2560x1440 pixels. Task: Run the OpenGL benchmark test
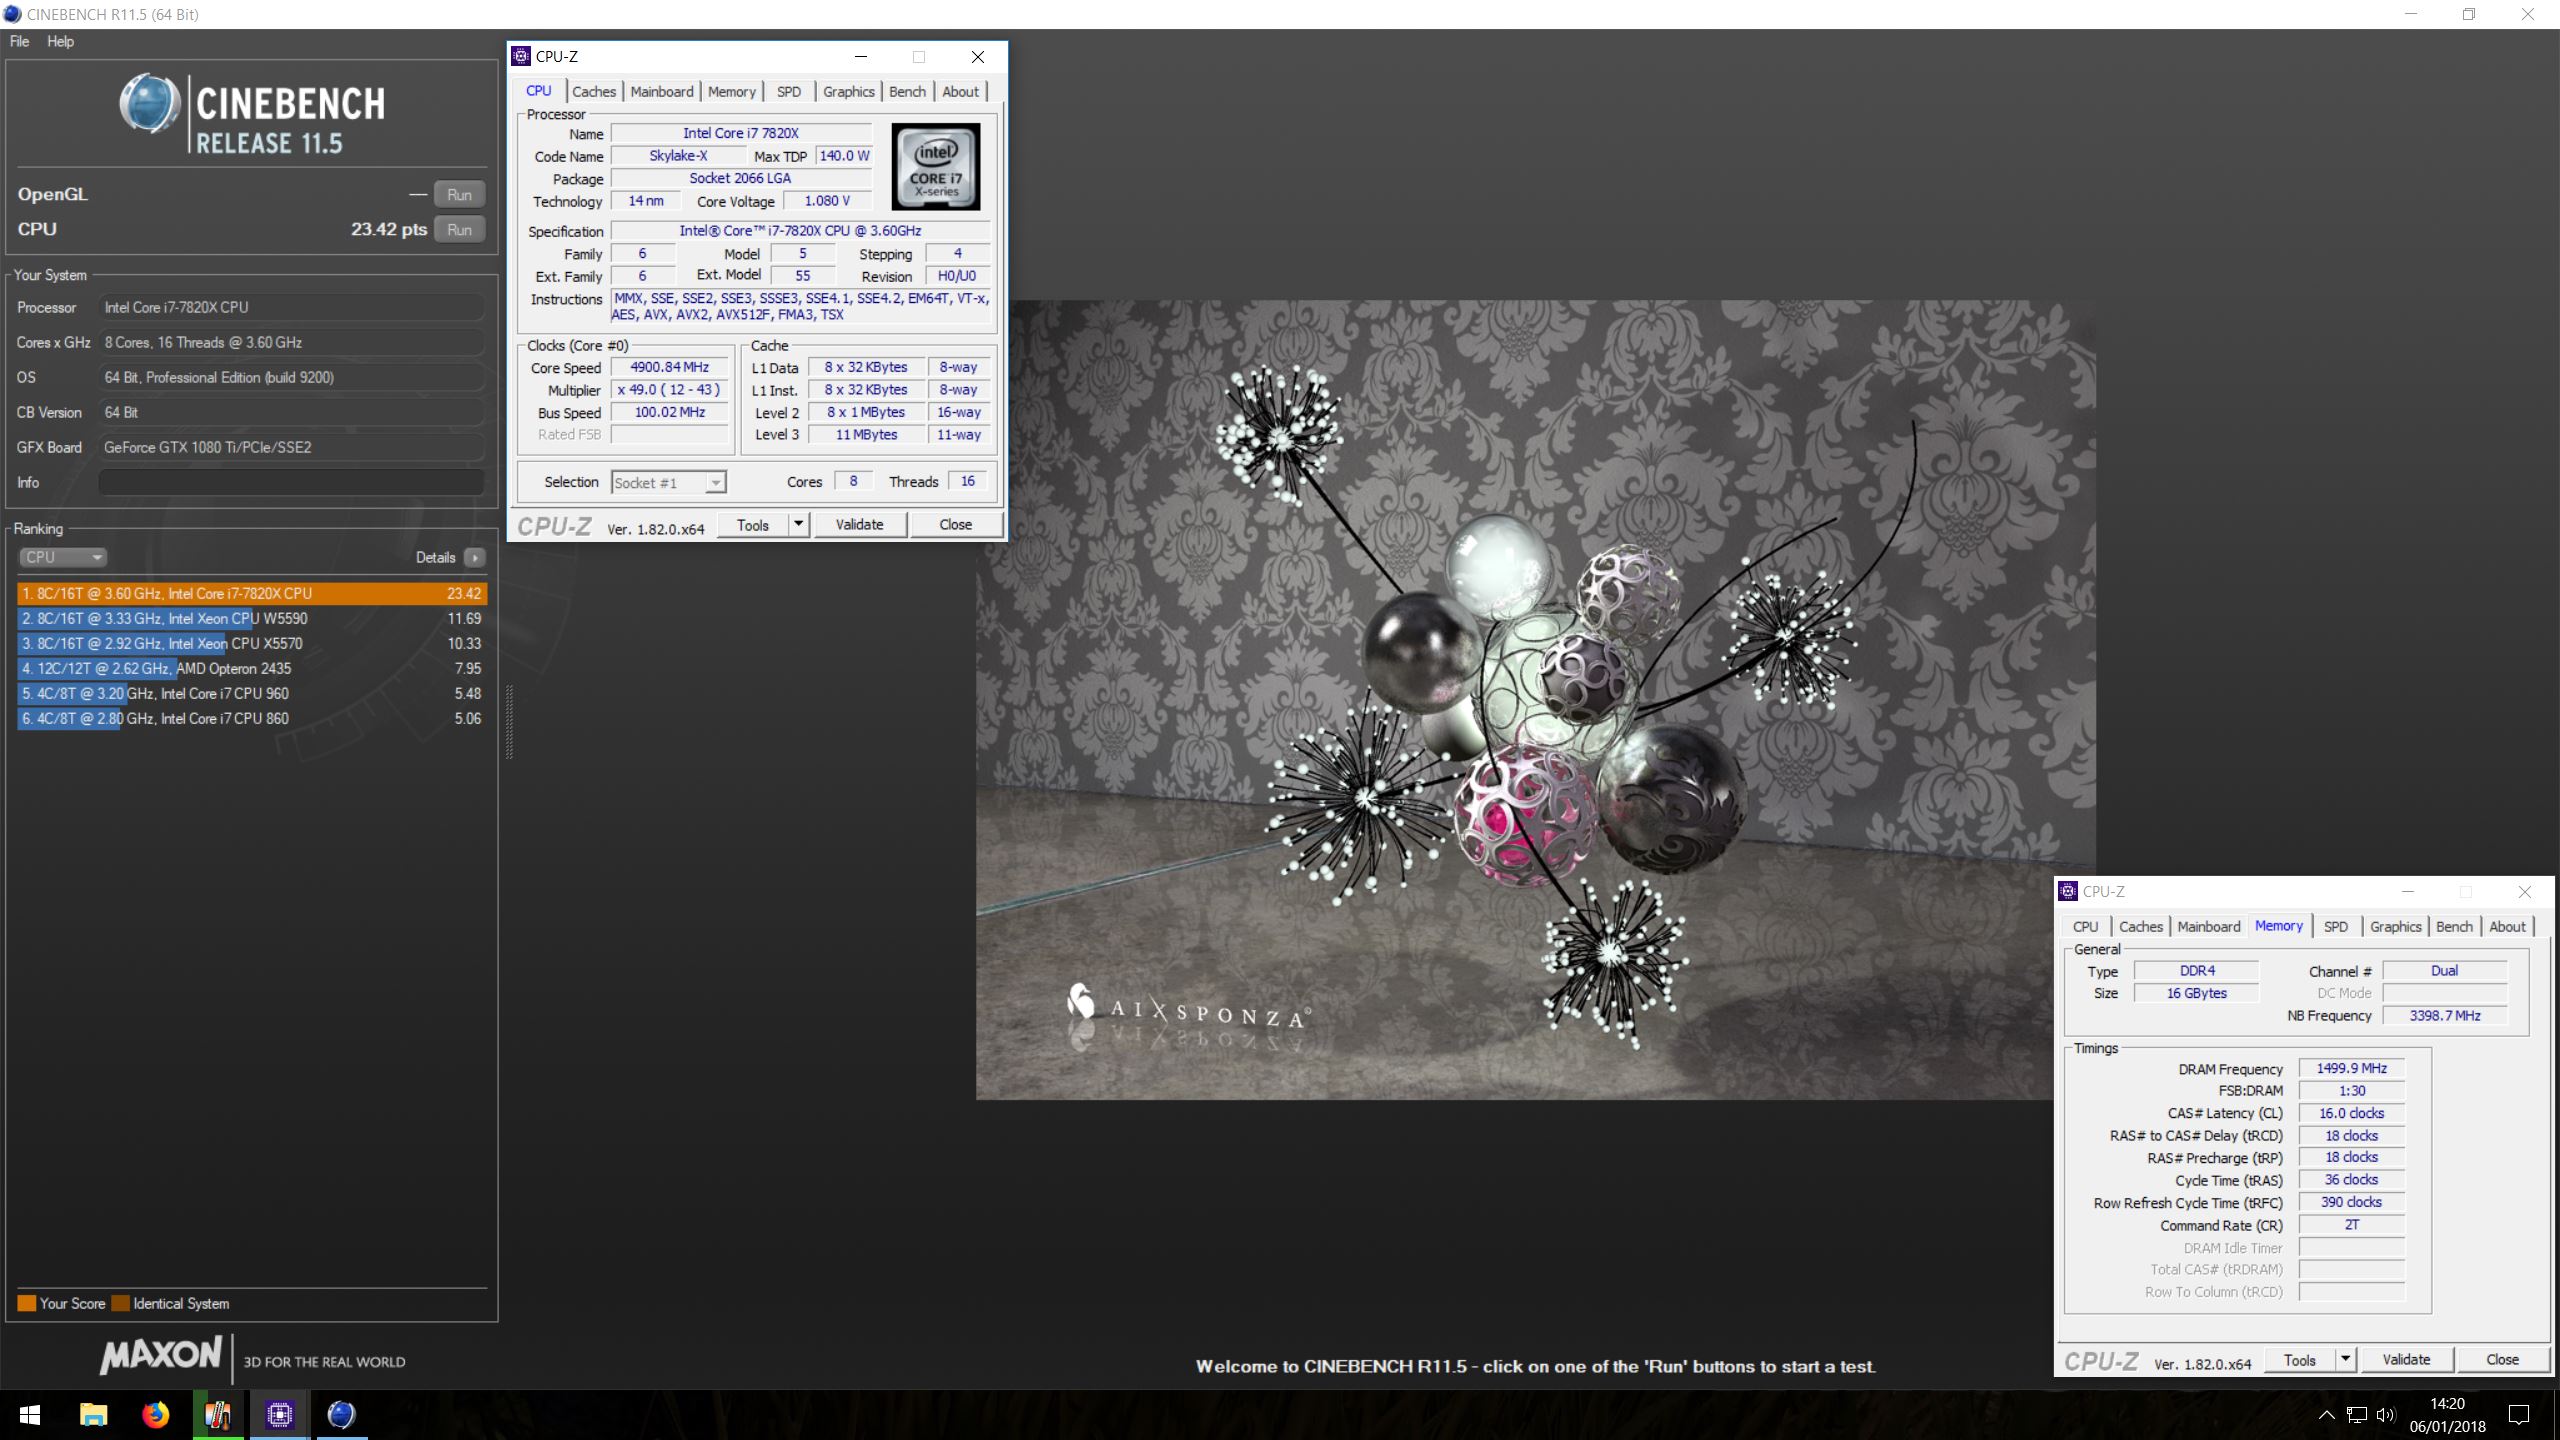click(459, 194)
